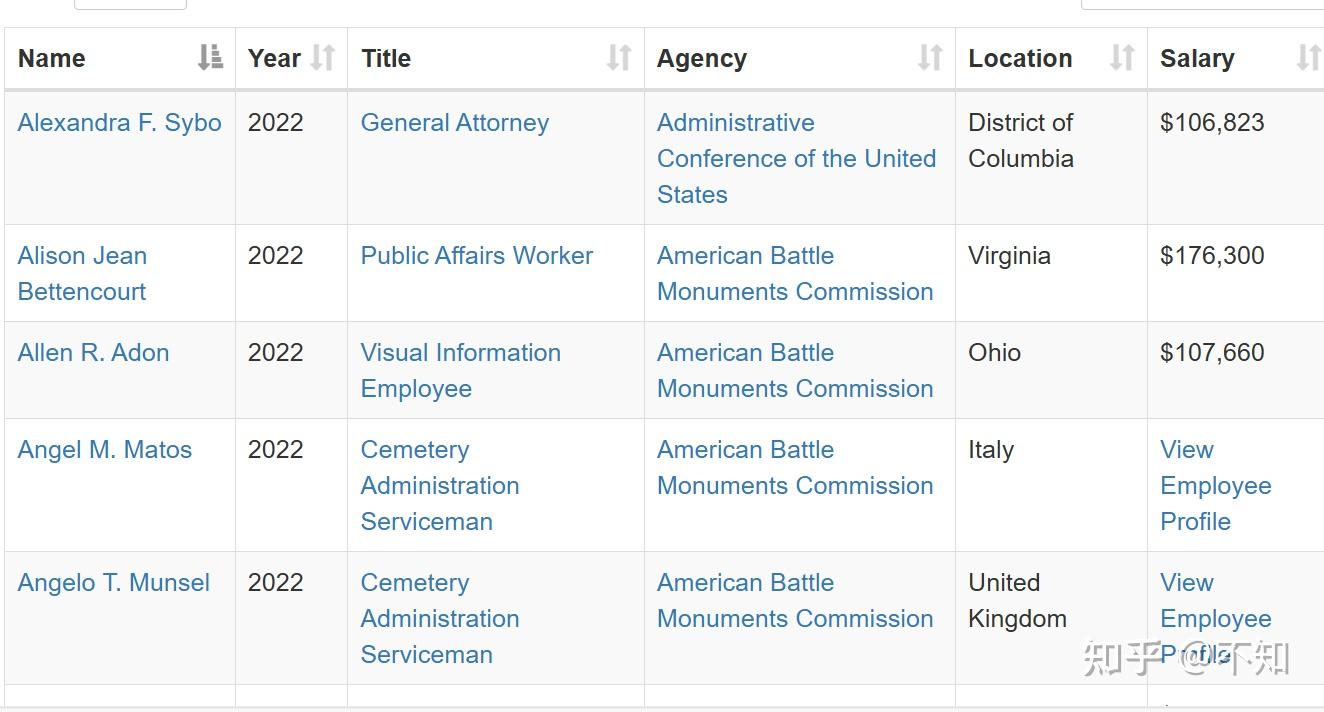The height and width of the screenshot is (712, 1324).
Task: Sort by Year using arrows icon
Action: pos(322,58)
